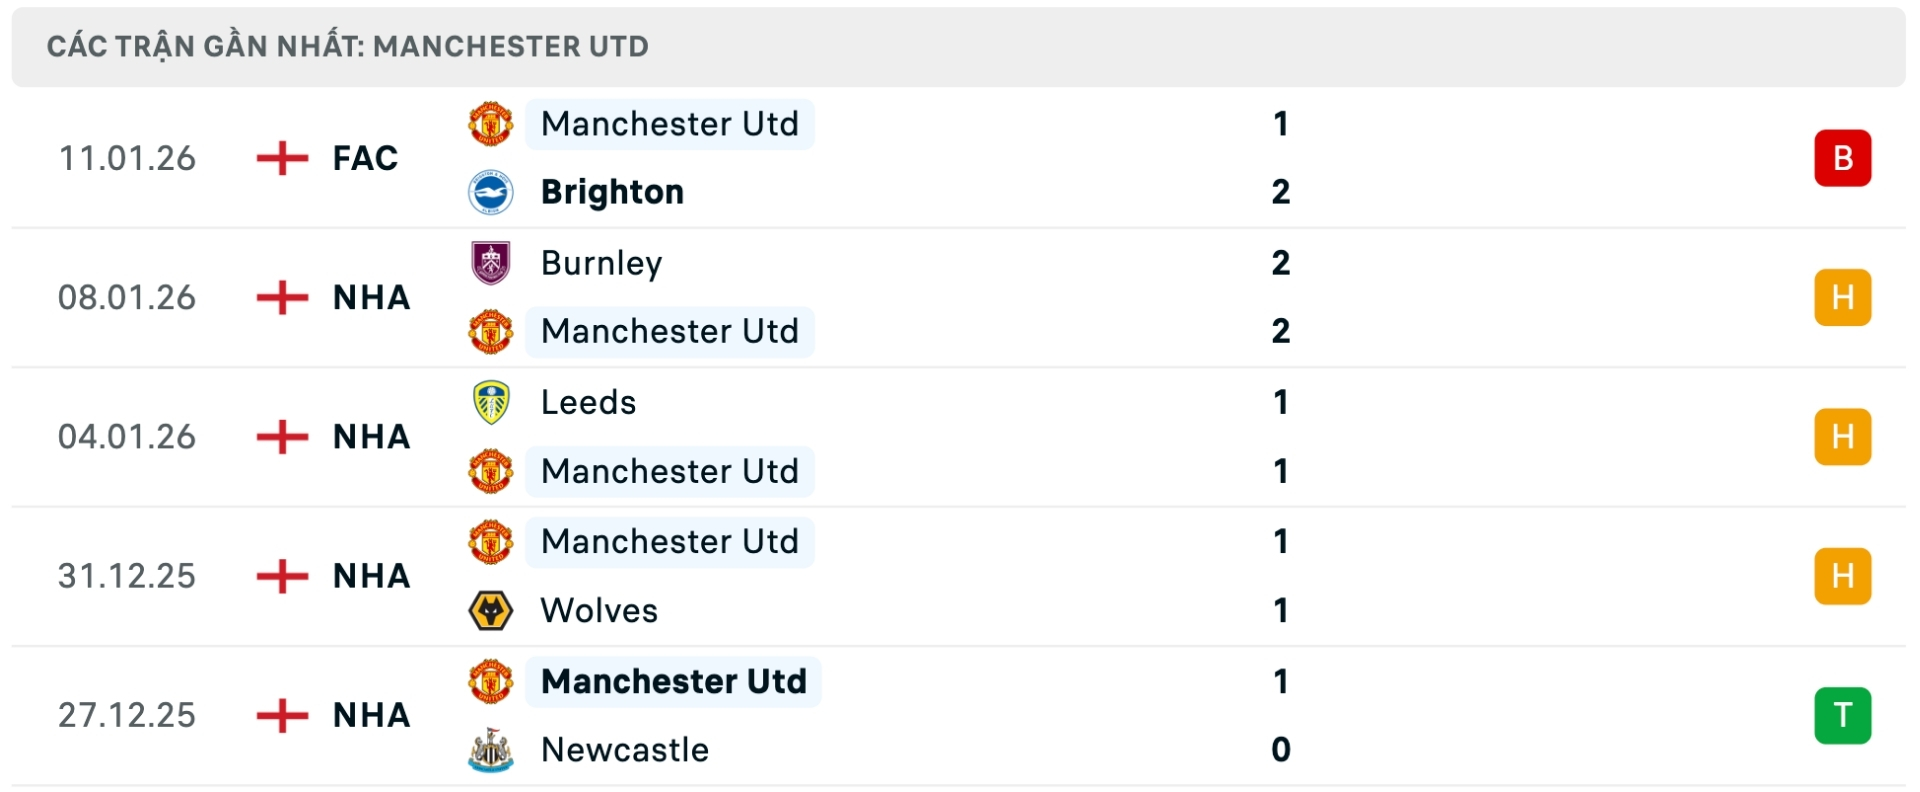Click the red B result badge
Image resolution: width=1920 pixels, height=792 pixels.
1843,158
